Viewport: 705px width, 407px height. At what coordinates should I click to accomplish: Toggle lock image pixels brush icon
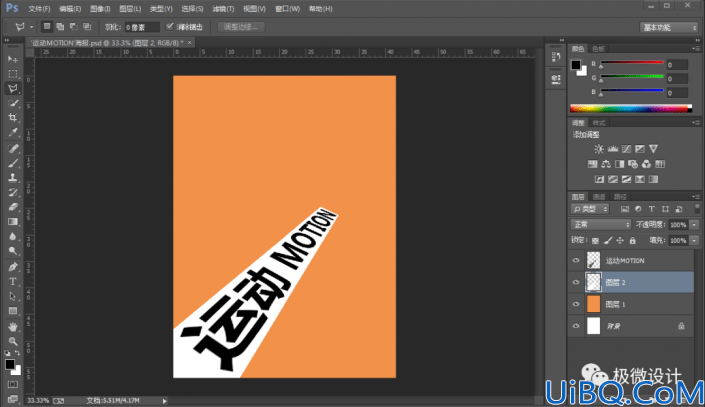pyautogui.click(x=608, y=241)
